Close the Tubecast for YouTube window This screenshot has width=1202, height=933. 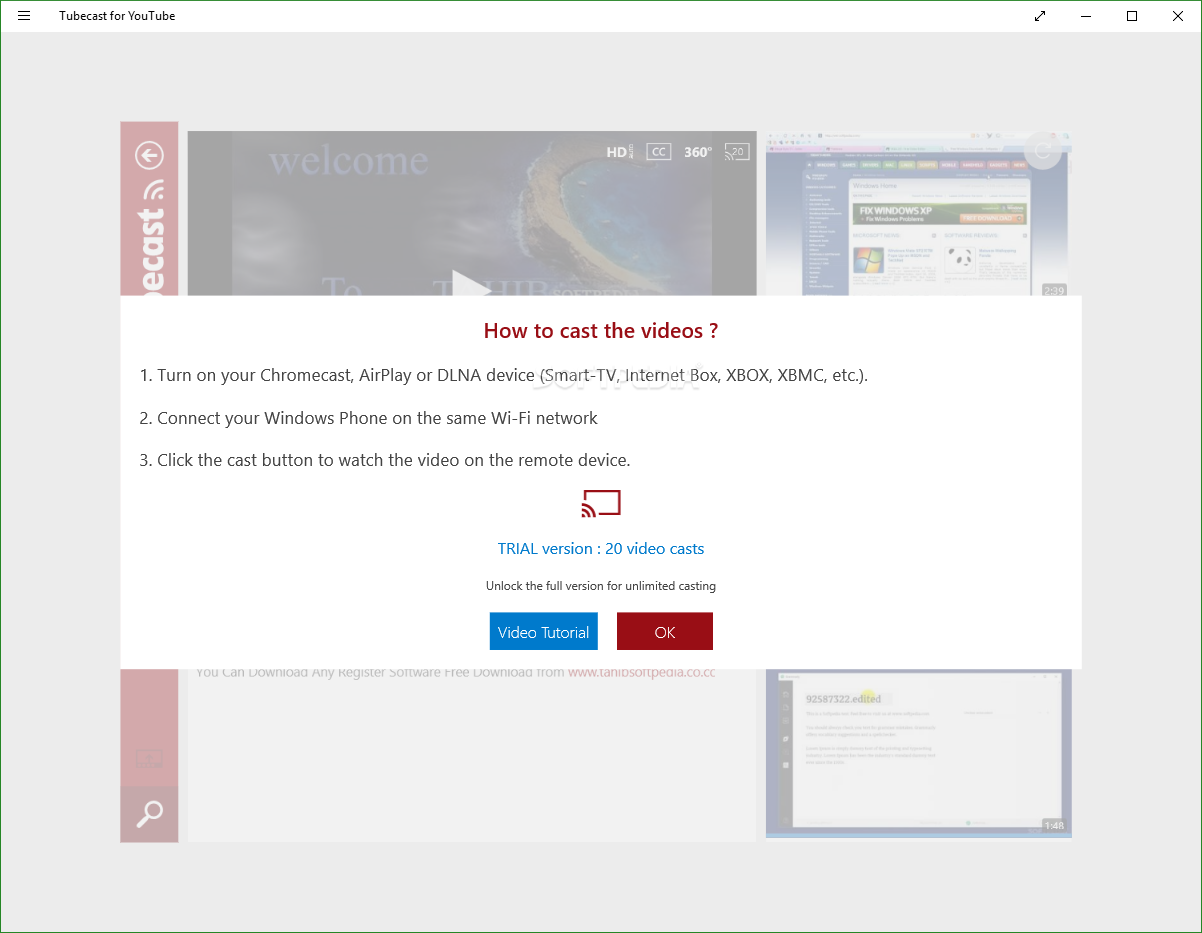tap(1178, 16)
